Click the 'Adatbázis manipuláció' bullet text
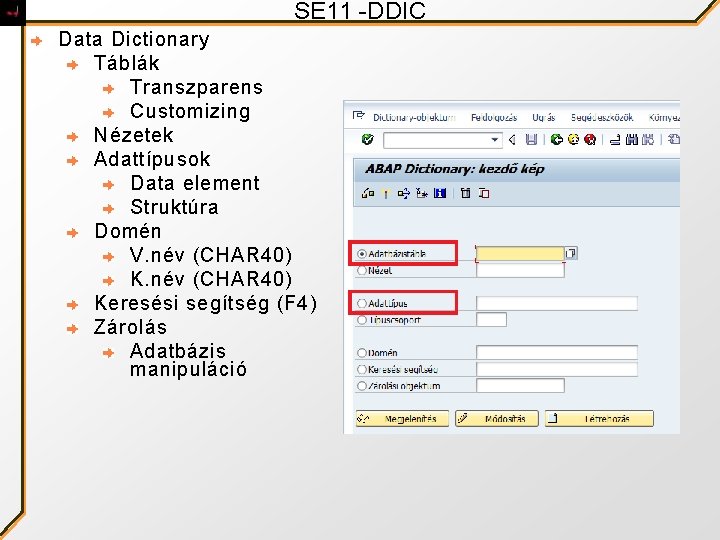The image size is (720, 540). click(188, 360)
